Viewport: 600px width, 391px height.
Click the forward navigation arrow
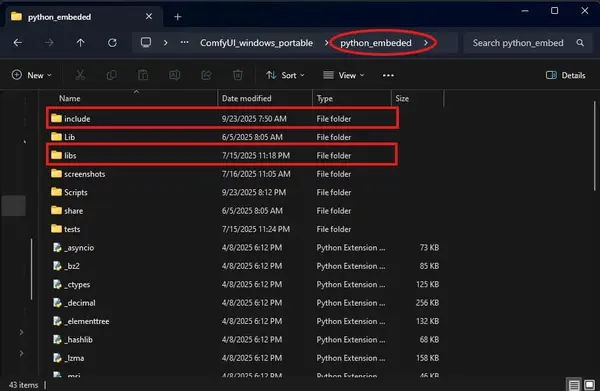49,42
